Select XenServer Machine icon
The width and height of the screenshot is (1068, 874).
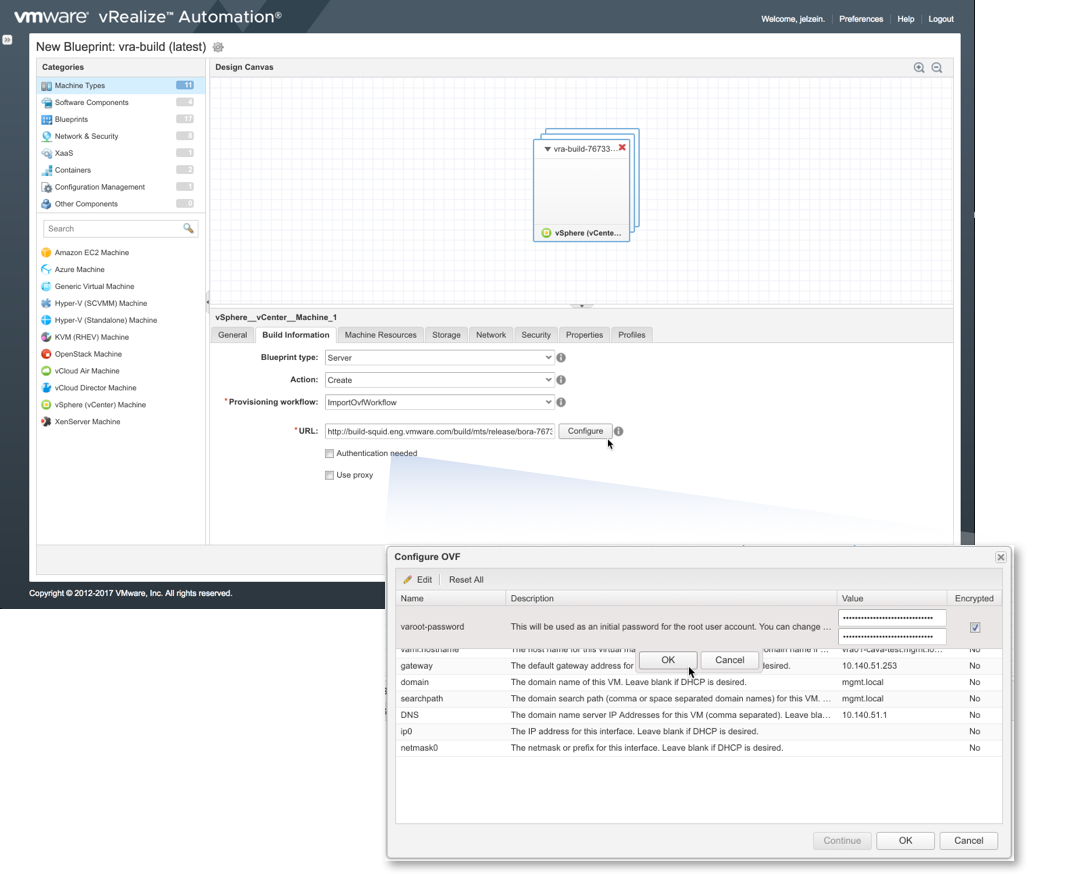[46, 422]
